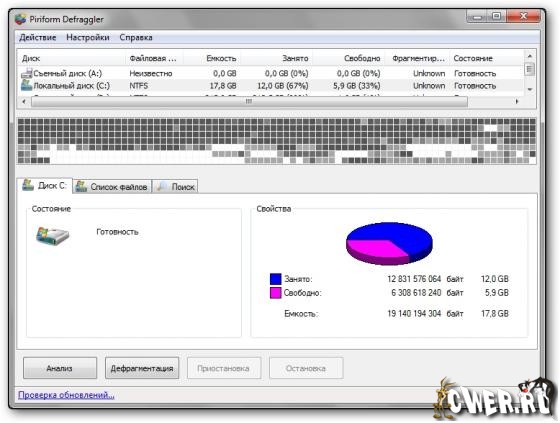Select the removable disk A: drive icon
This screenshot has height=423, width=560.
click(x=26, y=74)
